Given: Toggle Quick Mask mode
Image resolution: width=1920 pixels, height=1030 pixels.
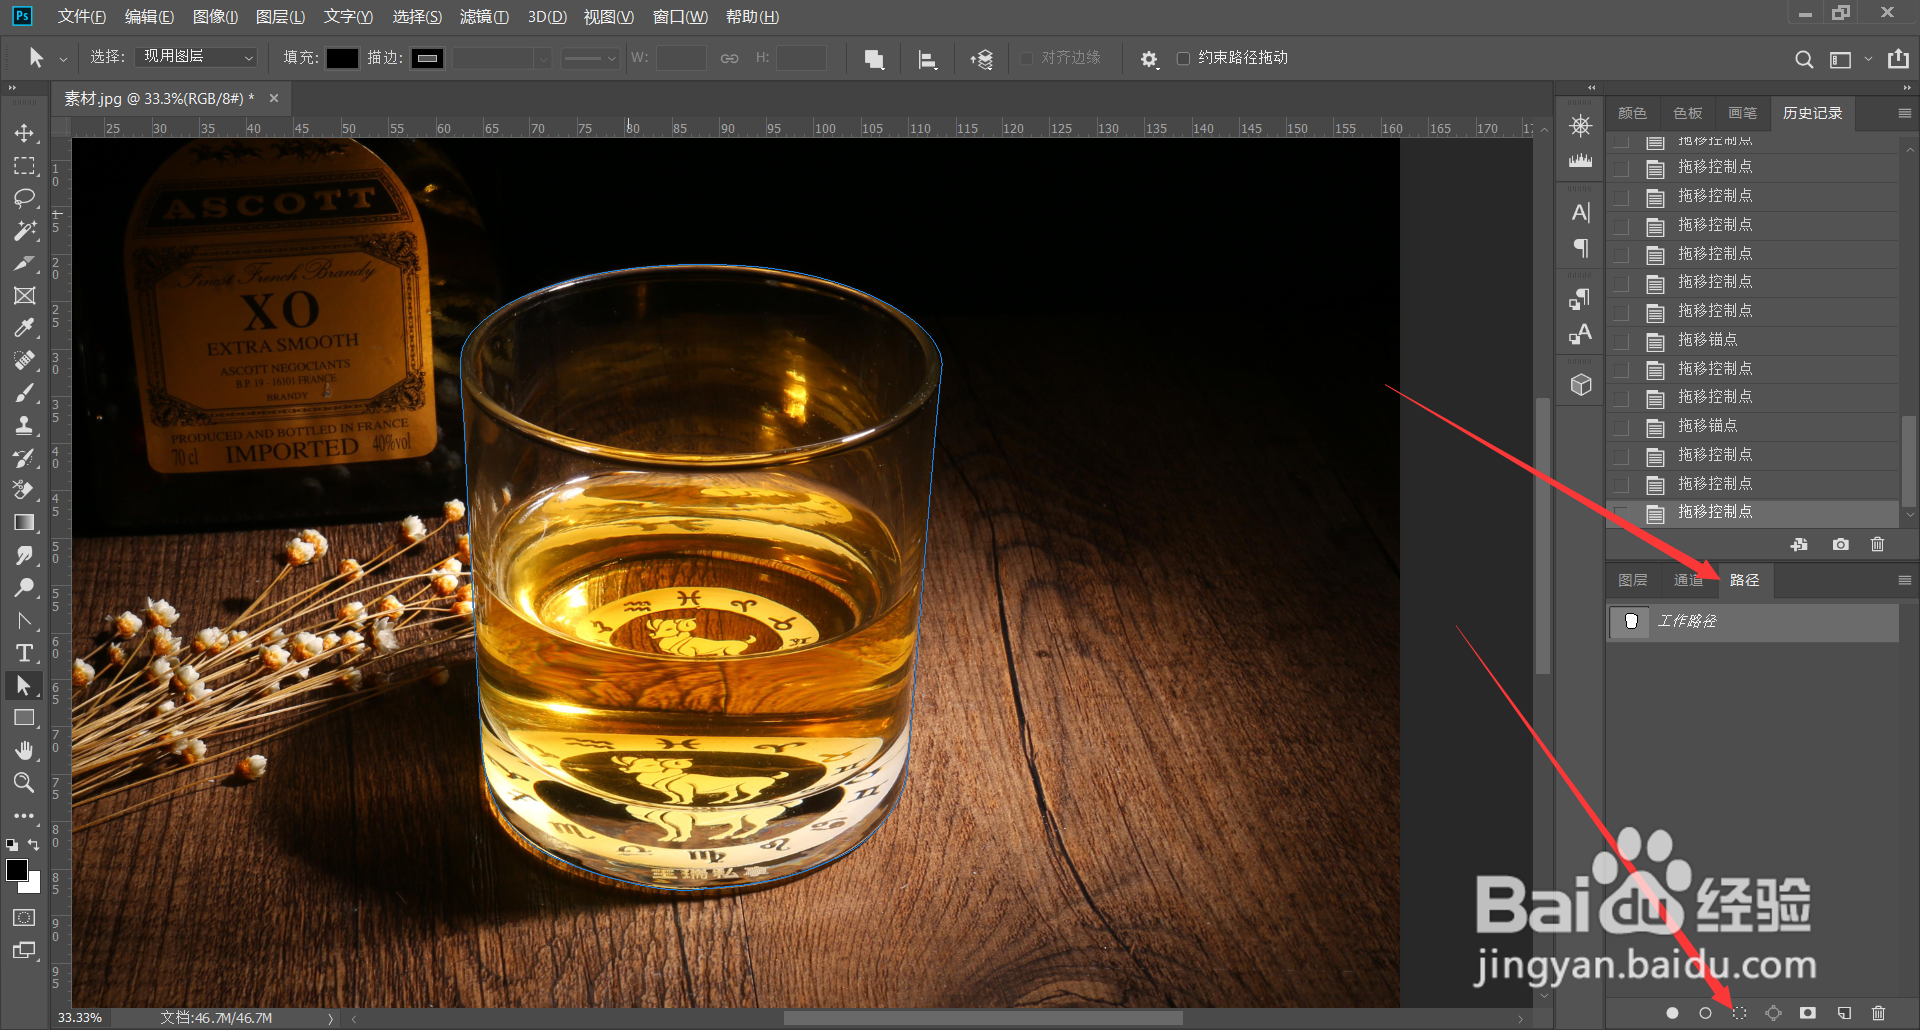Looking at the screenshot, I should (24, 918).
